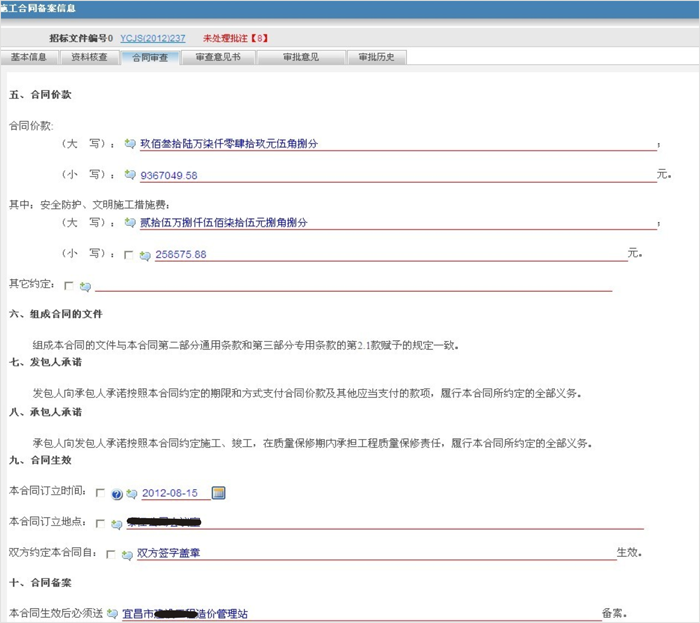Viewport: 700px width, 623px height.
Task: Click blue help icon beside 本合同订立时间
Action: pos(117,494)
